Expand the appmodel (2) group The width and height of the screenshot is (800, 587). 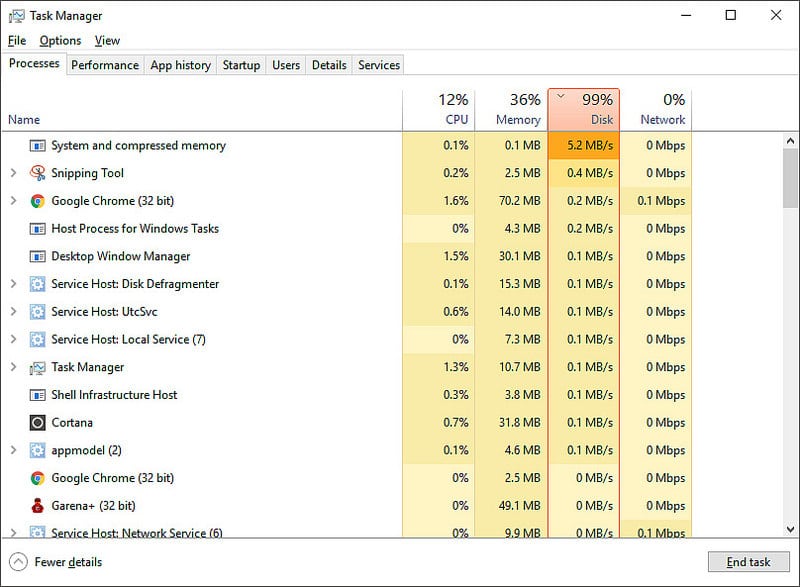pyautogui.click(x=14, y=450)
